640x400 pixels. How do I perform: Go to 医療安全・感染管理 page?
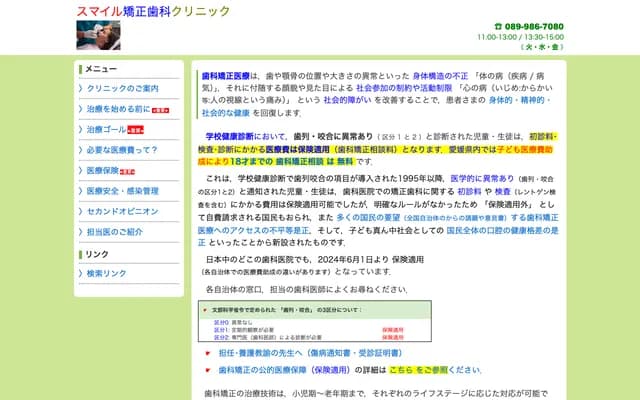click(122, 191)
